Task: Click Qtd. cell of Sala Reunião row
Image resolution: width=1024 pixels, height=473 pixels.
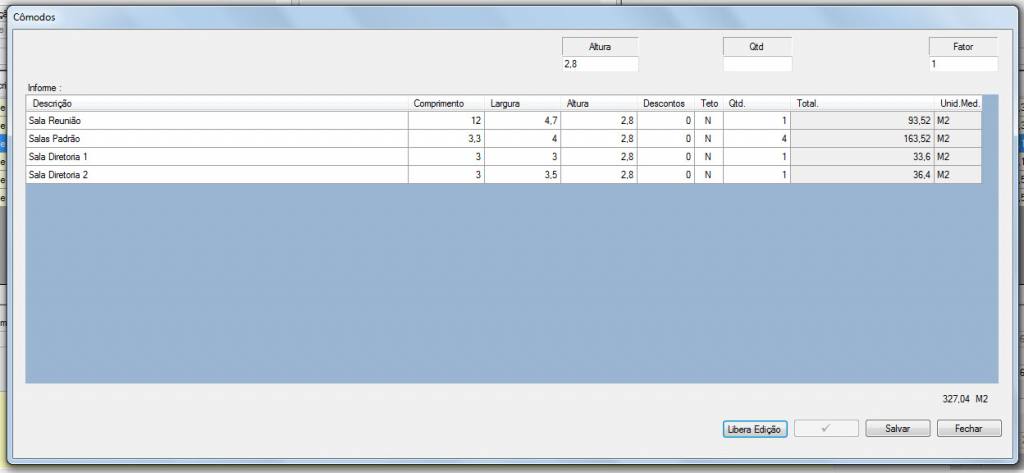Action: point(757,121)
